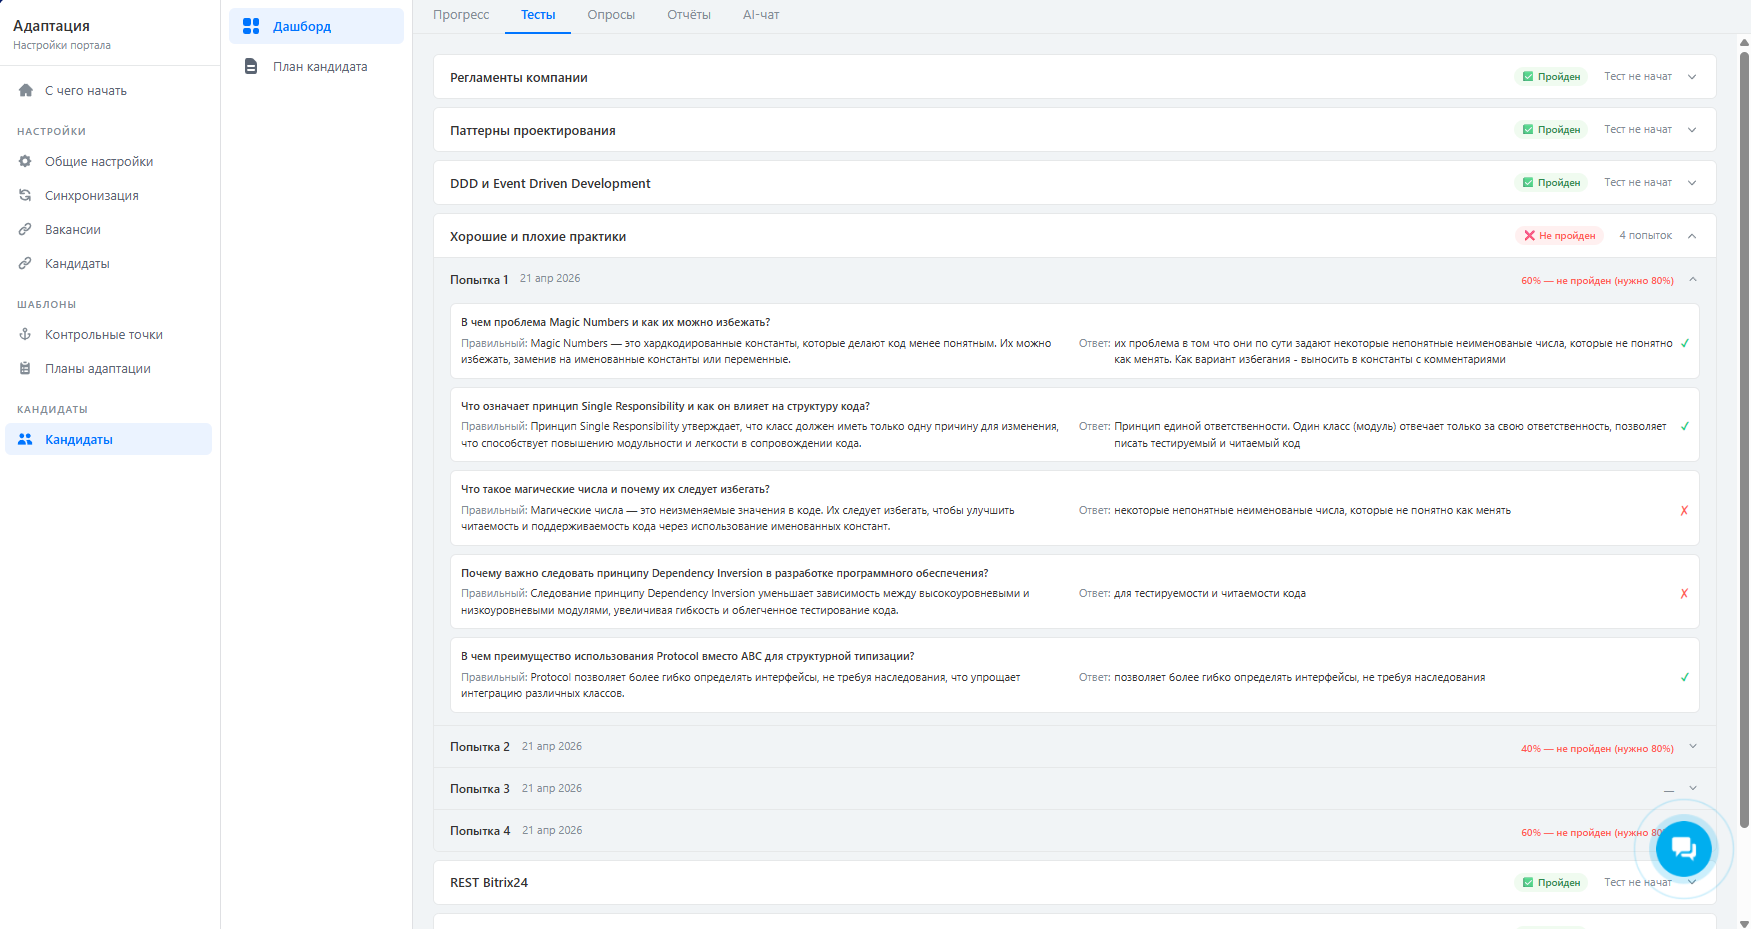The width and height of the screenshot is (1751, 929).
Task: Collapse Попытка 1 chevron
Action: pos(1693,280)
